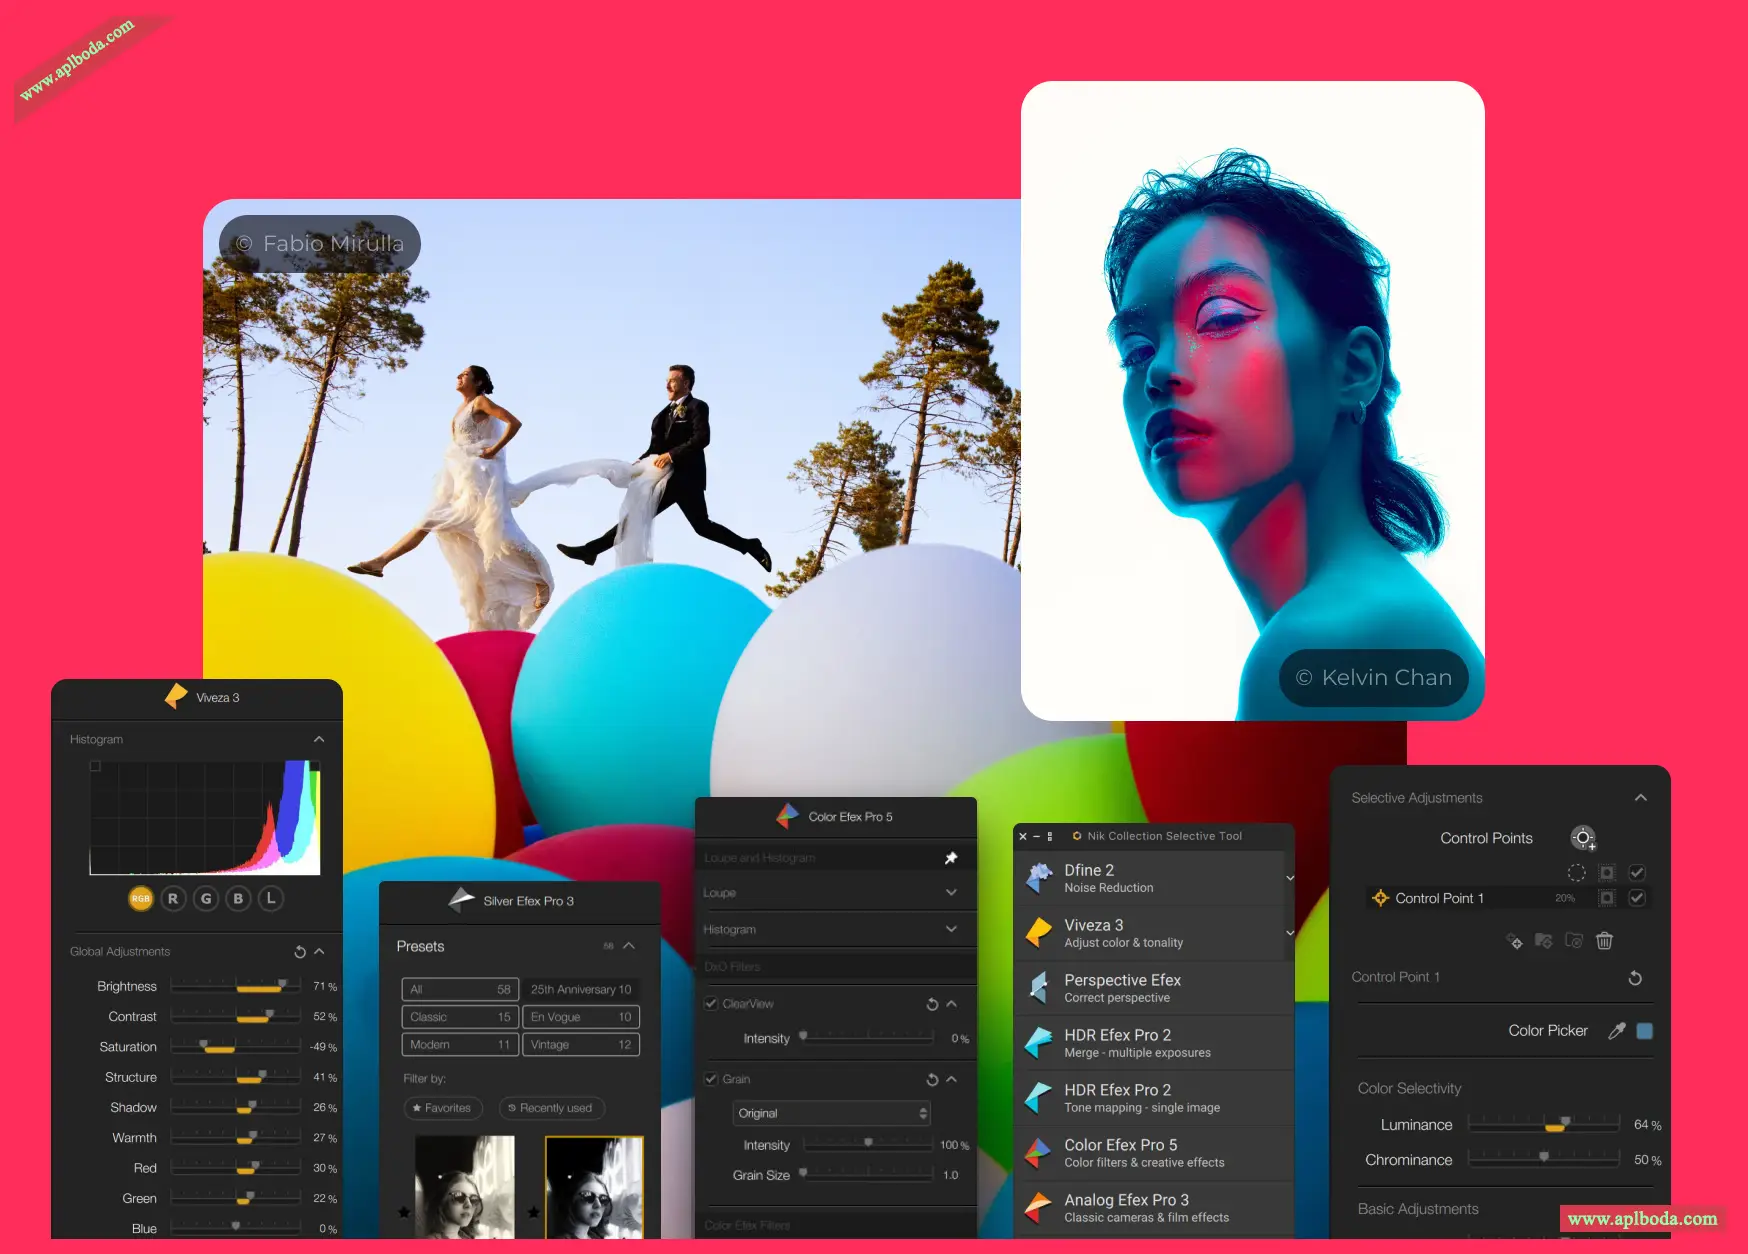The width and height of the screenshot is (1748, 1254).
Task: Reset the Control Point 1 settings
Action: 1635,978
